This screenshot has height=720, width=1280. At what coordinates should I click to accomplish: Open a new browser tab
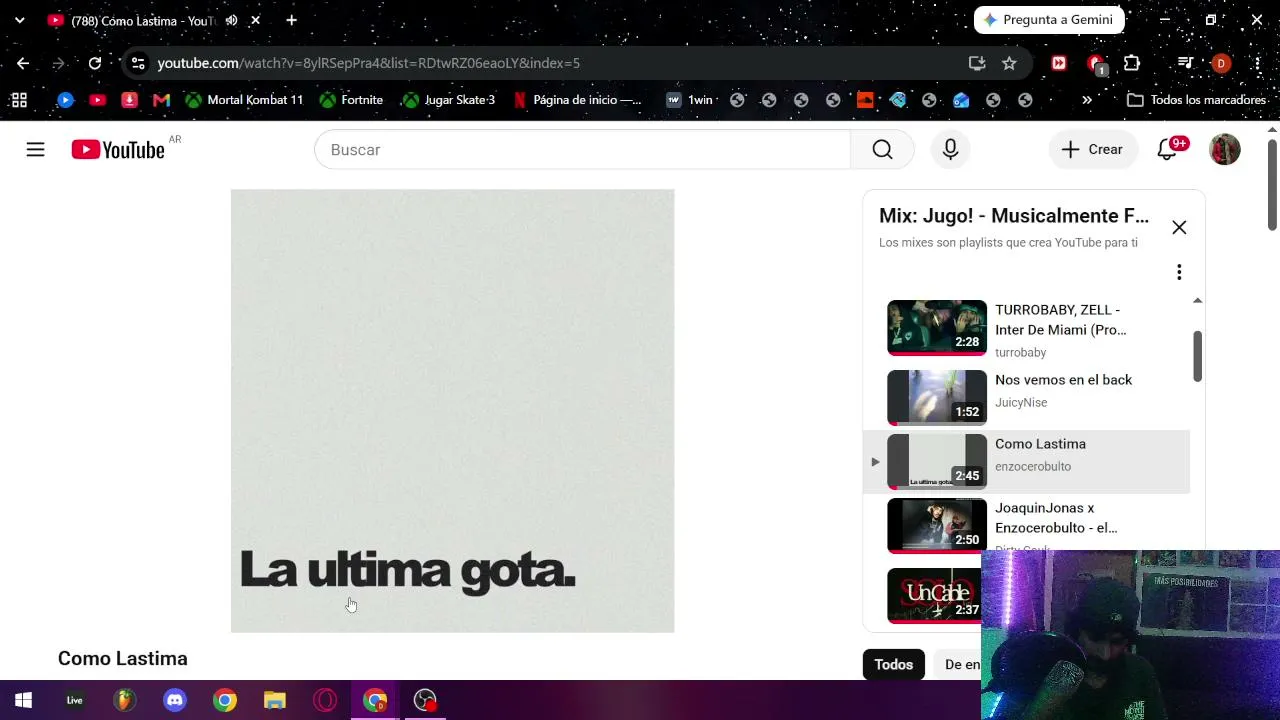pos(291,20)
